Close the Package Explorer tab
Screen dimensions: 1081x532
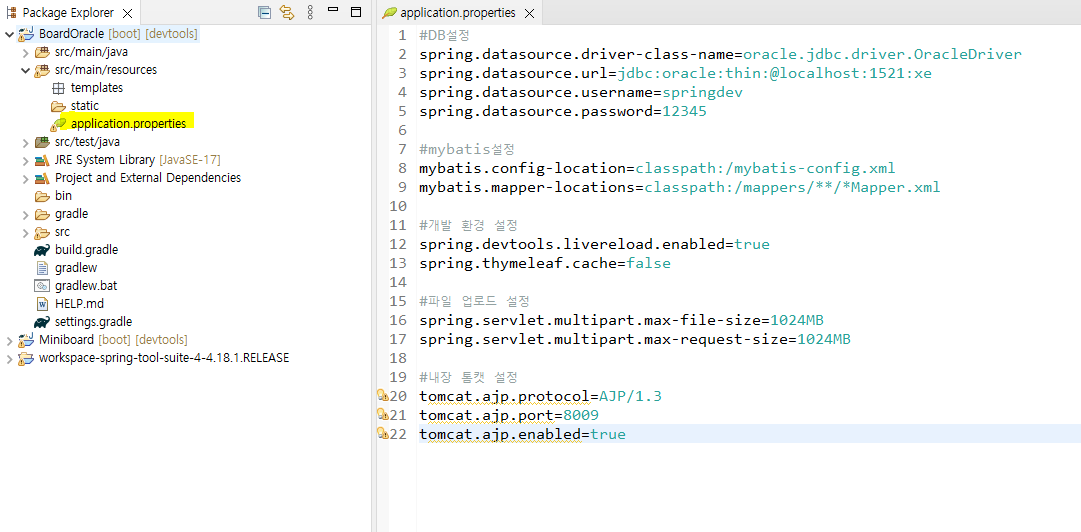click(x=128, y=13)
